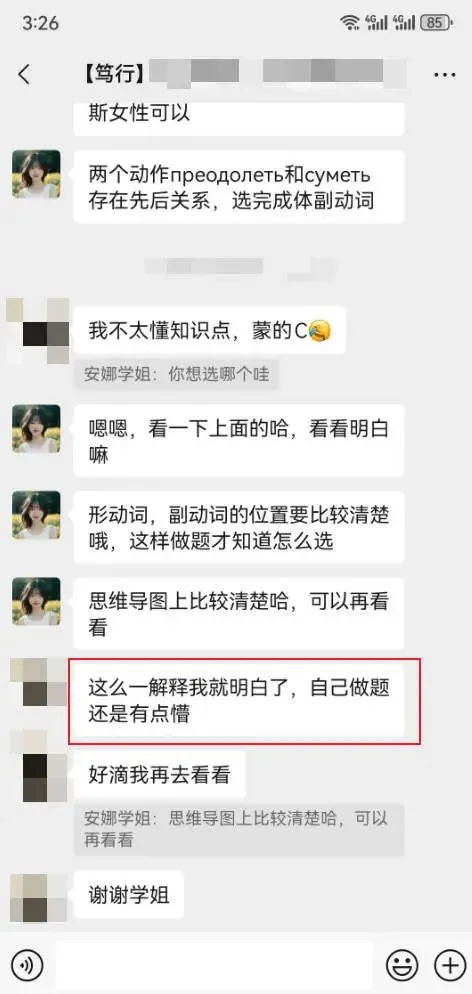Tap the 谢谢学姐 message bubble

pyautogui.click(x=129, y=895)
